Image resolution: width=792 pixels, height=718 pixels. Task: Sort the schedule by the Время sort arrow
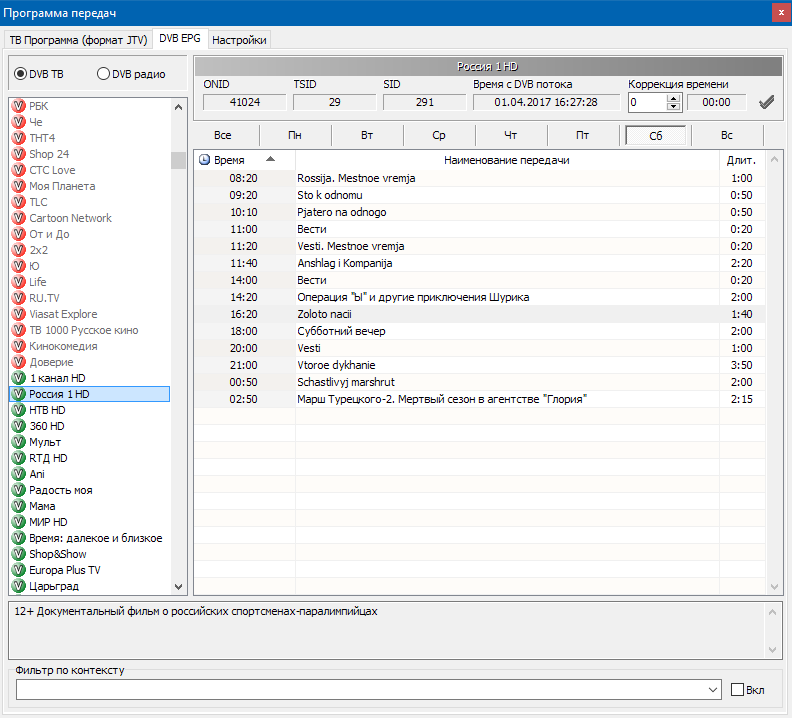(270, 160)
